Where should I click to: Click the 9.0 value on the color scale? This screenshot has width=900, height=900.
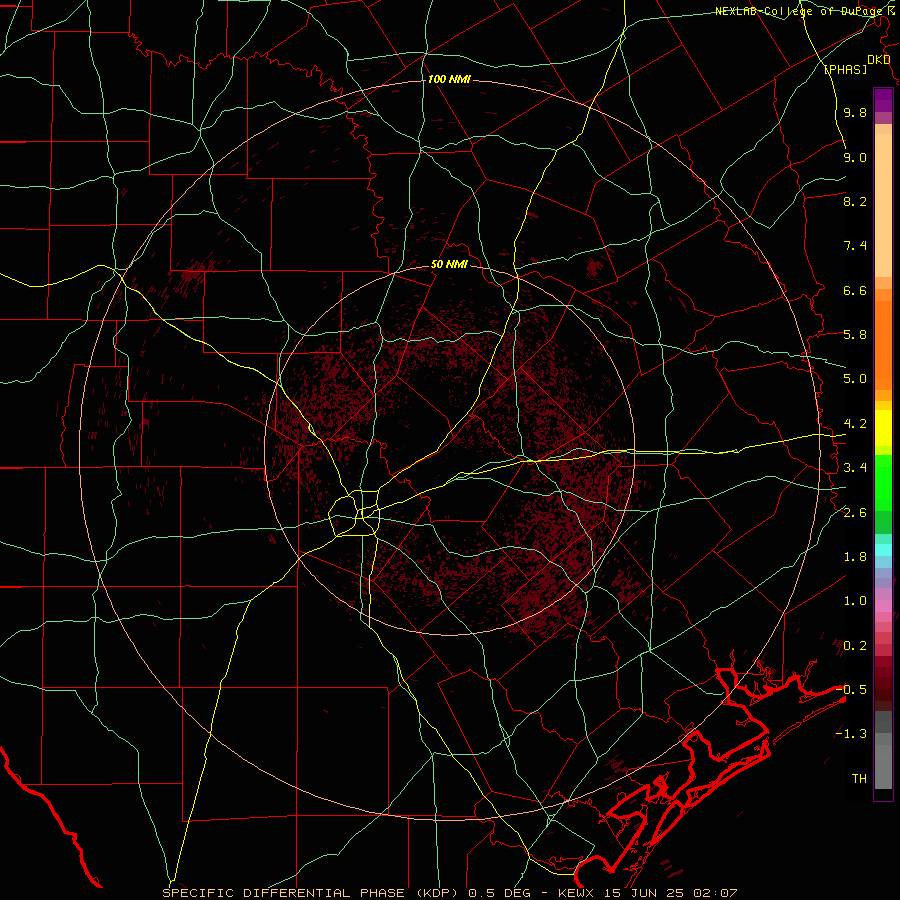[855, 157]
